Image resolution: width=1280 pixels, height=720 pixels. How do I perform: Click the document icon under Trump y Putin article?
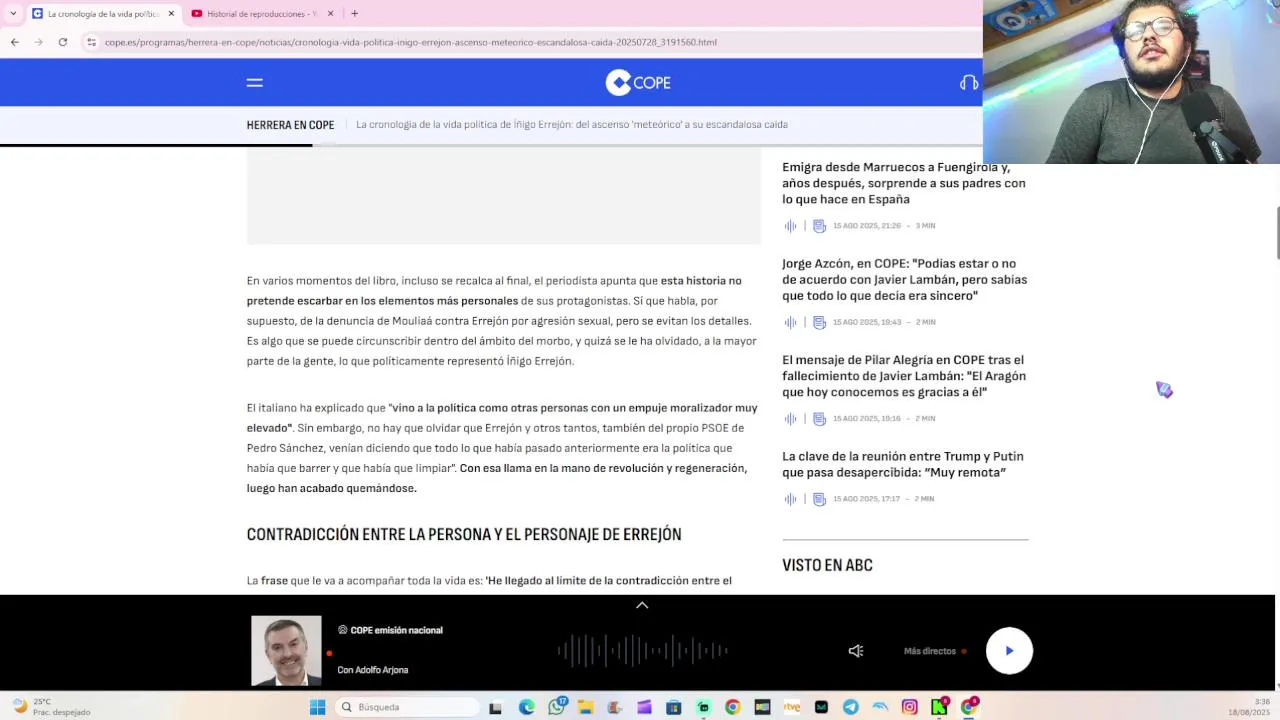819,498
